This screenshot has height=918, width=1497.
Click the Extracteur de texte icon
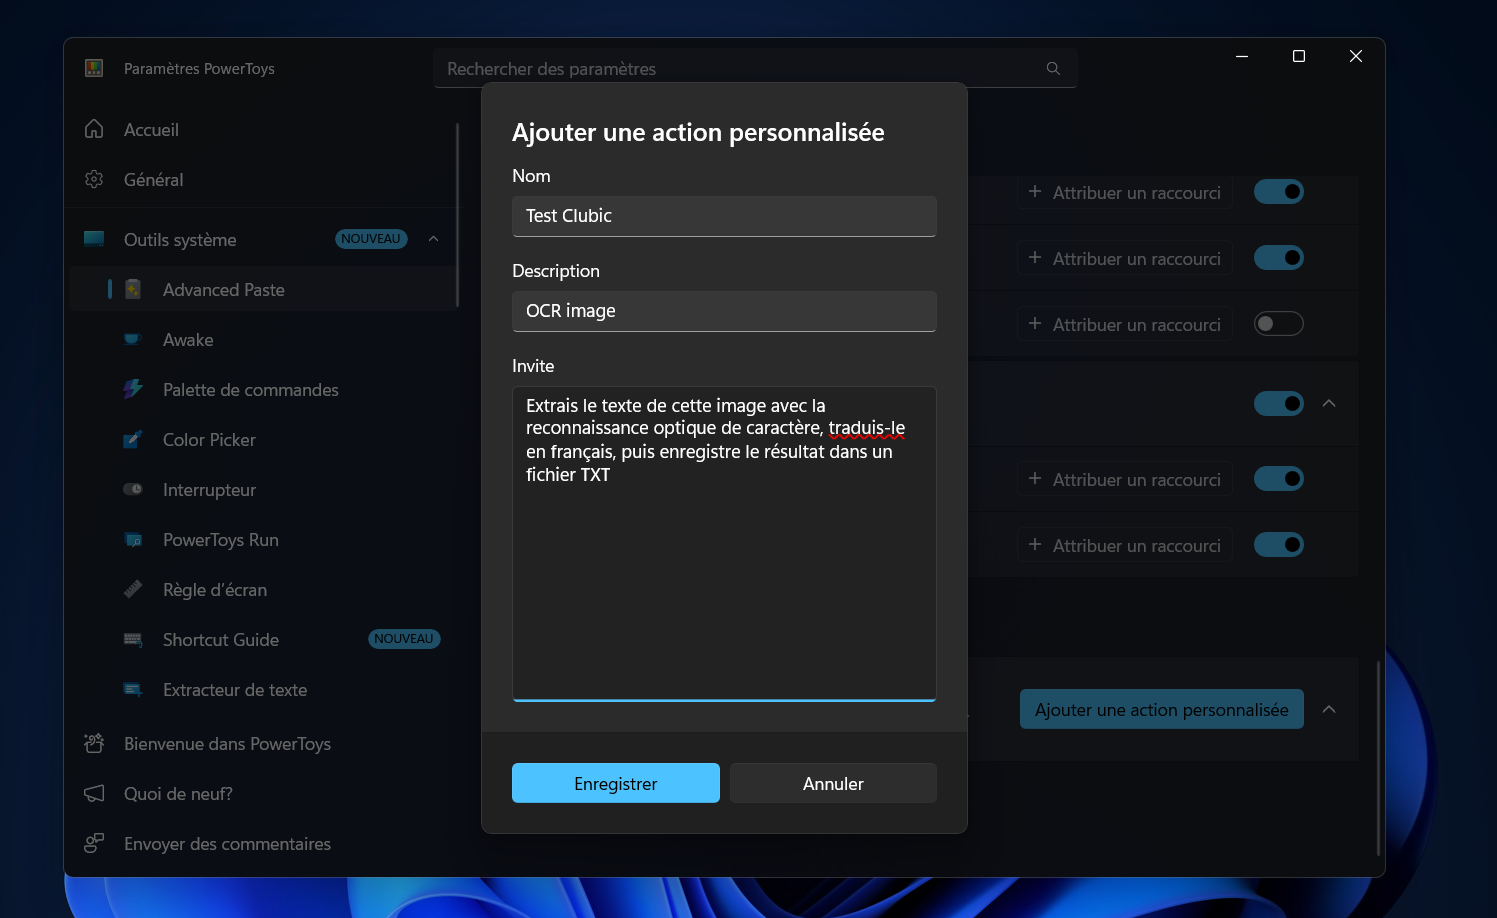(x=133, y=689)
